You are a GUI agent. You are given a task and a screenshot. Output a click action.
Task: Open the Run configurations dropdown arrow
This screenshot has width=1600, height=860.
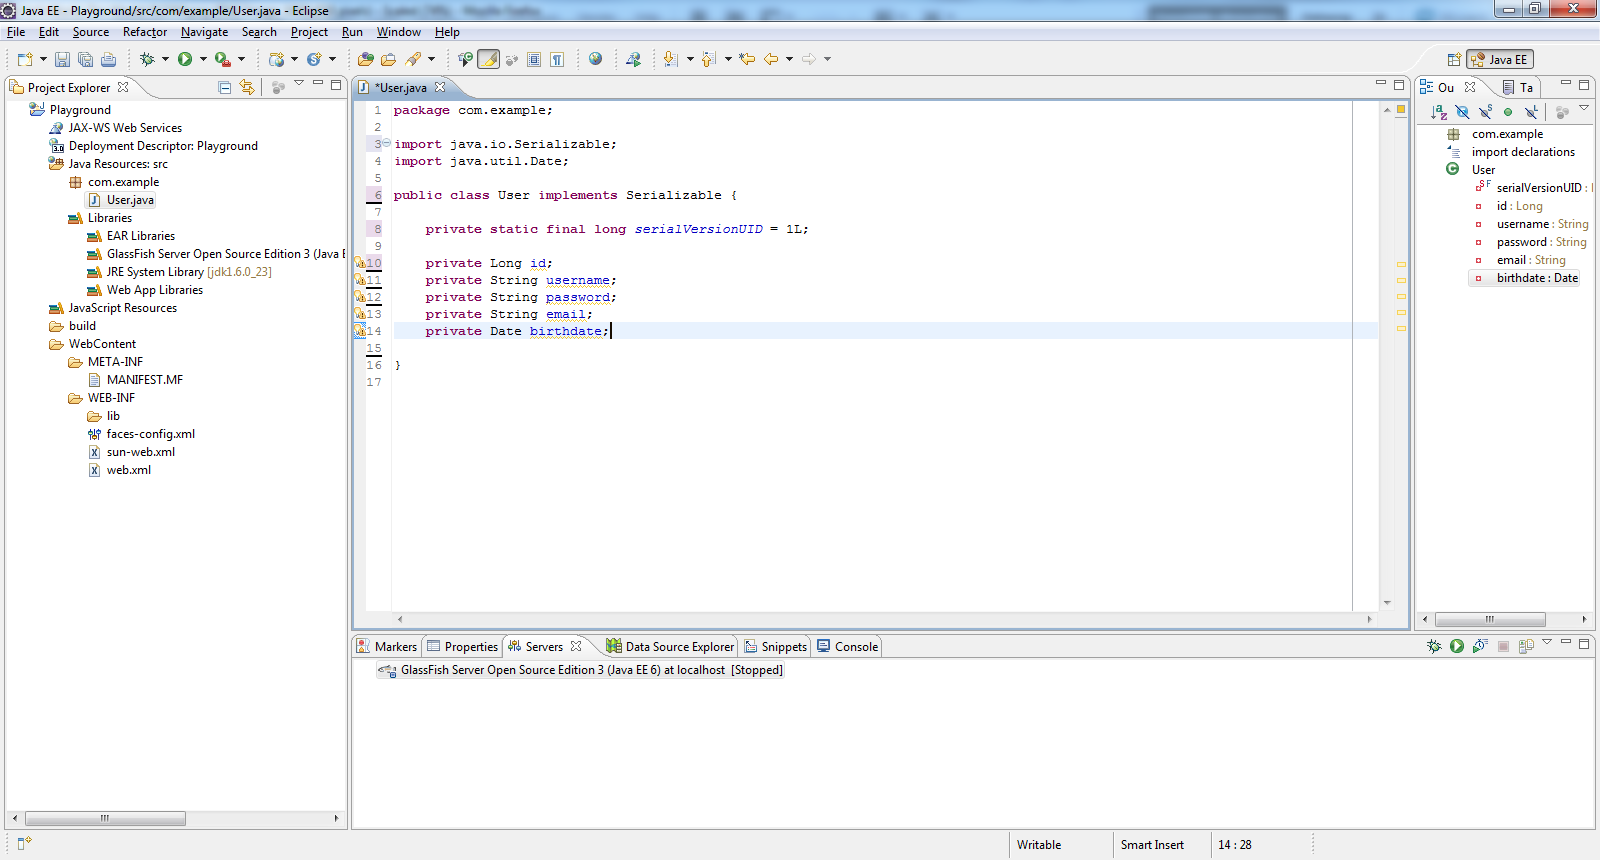[203, 59]
